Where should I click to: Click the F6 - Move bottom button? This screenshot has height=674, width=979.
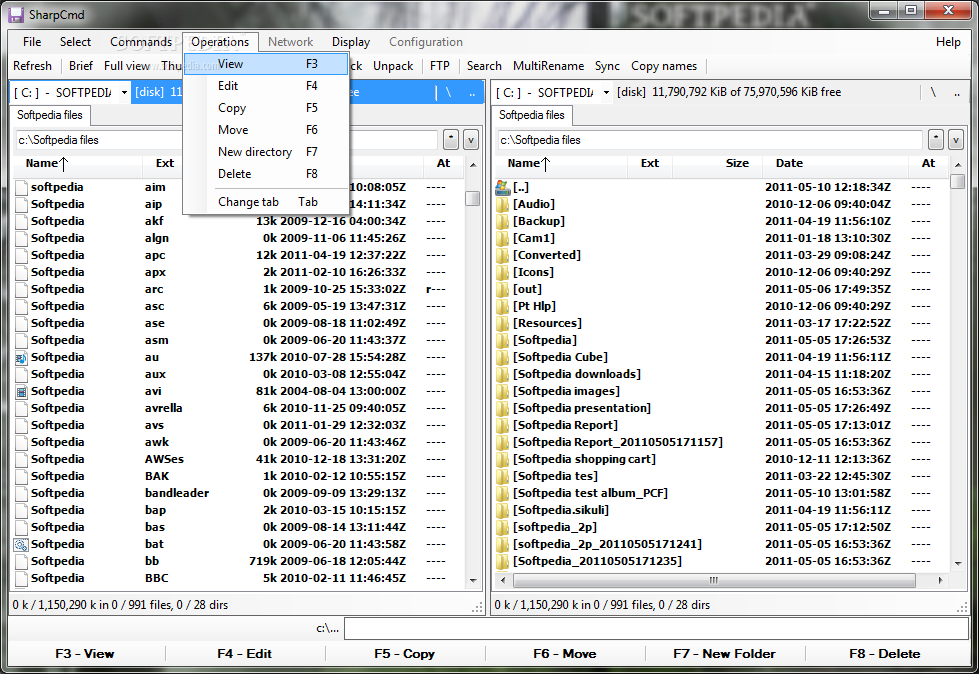(564, 654)
